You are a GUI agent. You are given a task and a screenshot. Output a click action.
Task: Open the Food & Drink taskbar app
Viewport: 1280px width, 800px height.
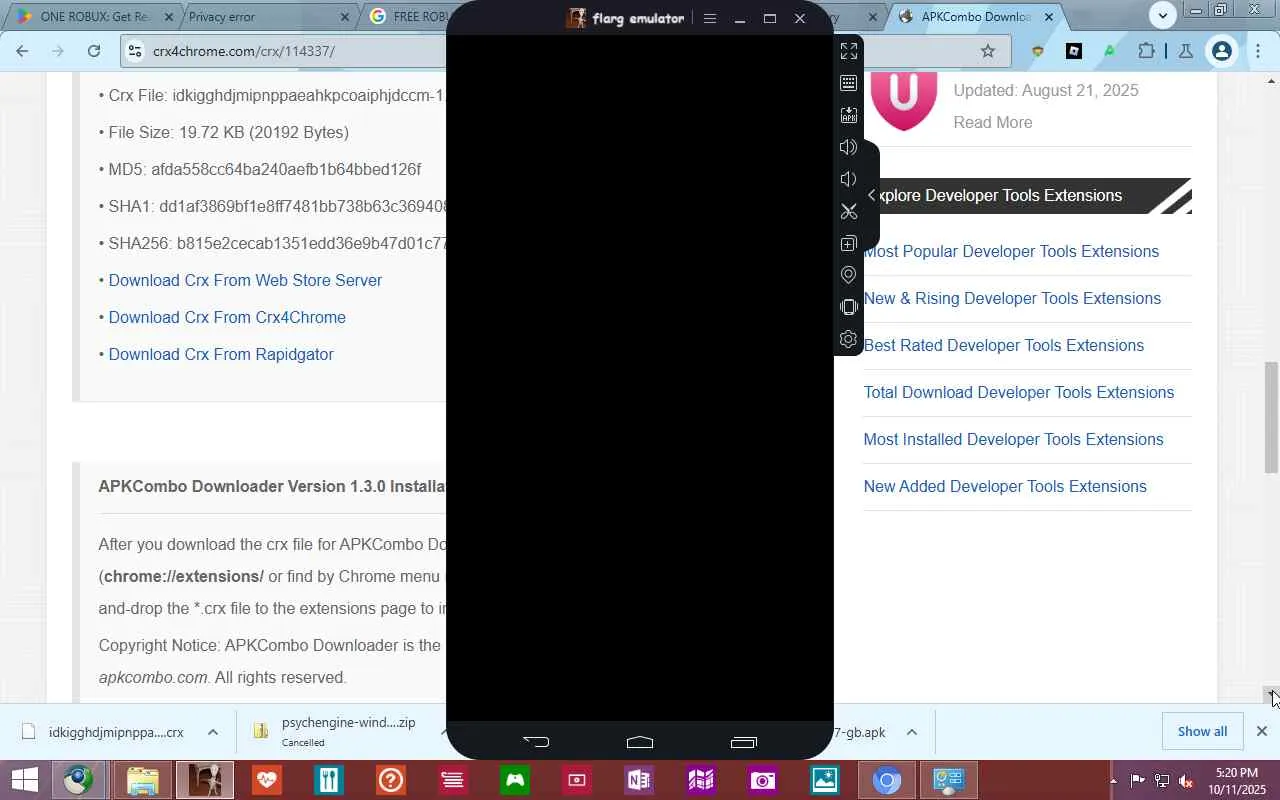coord(329,780)
